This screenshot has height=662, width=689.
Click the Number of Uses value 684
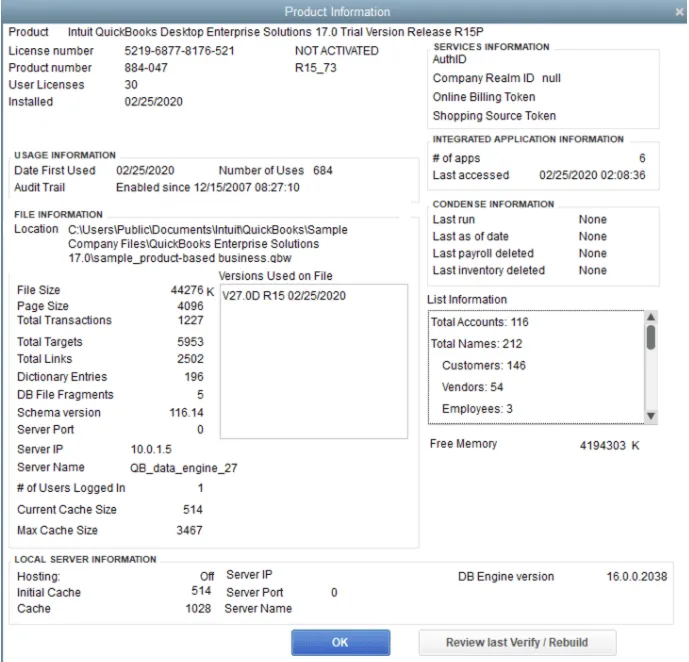coord(323,170)
